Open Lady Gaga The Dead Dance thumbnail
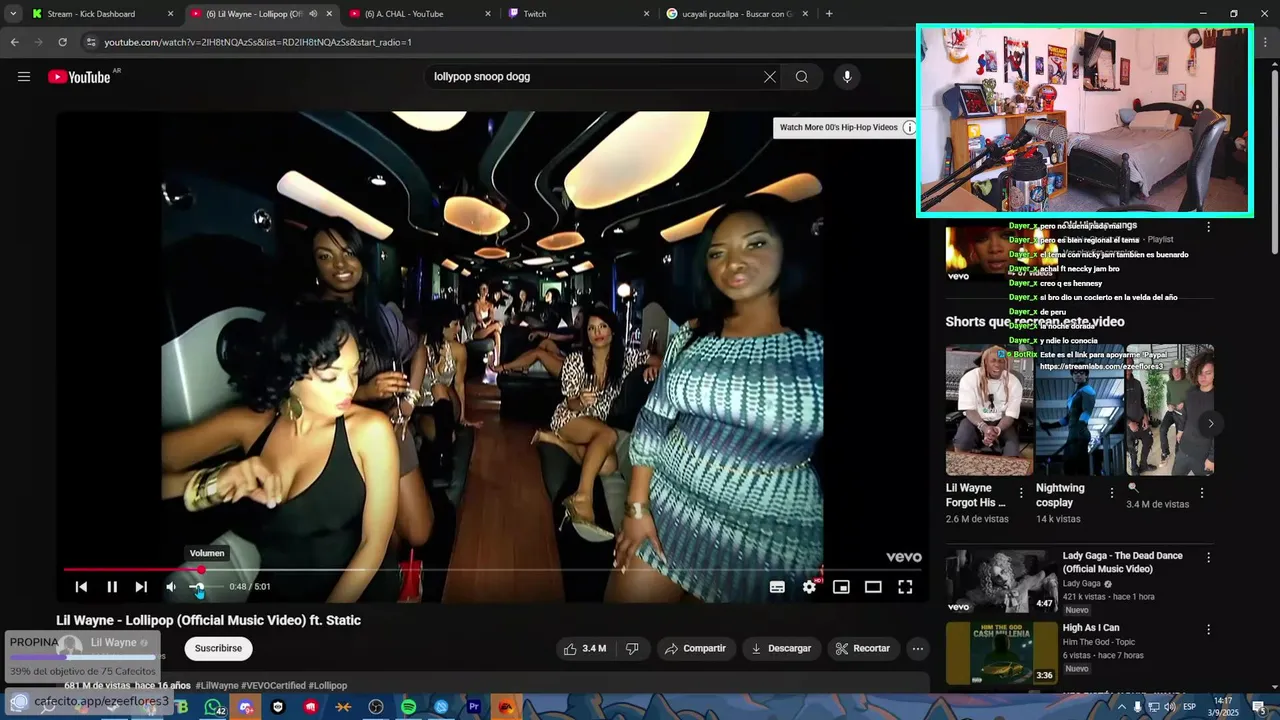1280x720 pixels. click(x=1001, y=580)
